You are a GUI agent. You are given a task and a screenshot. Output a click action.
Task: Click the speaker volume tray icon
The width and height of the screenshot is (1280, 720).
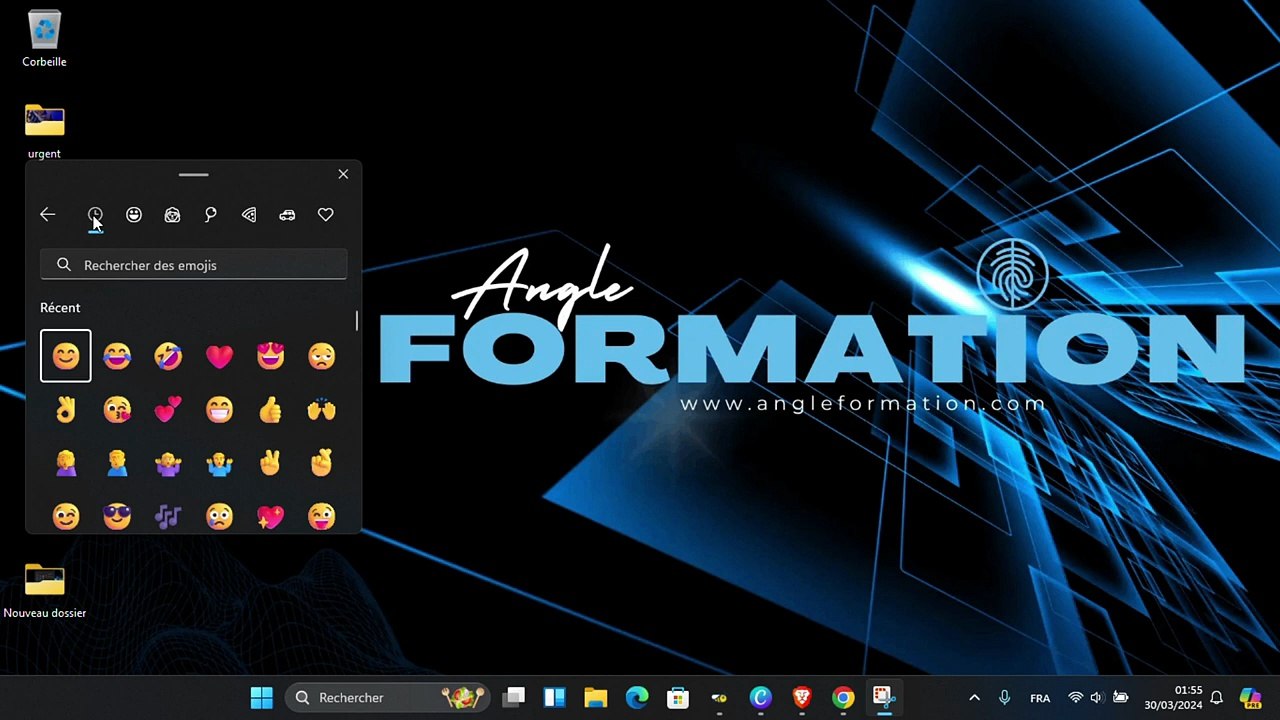tap(1097, 697)
